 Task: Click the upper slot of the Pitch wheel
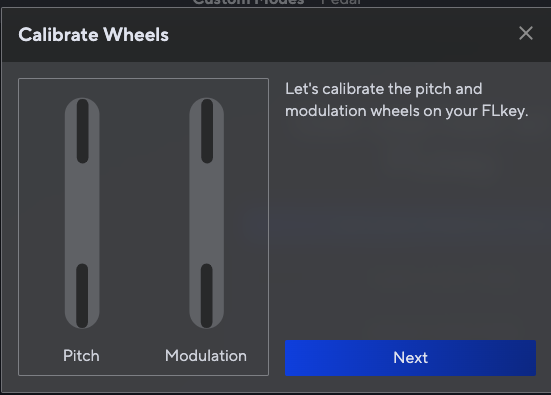(83, 131)
